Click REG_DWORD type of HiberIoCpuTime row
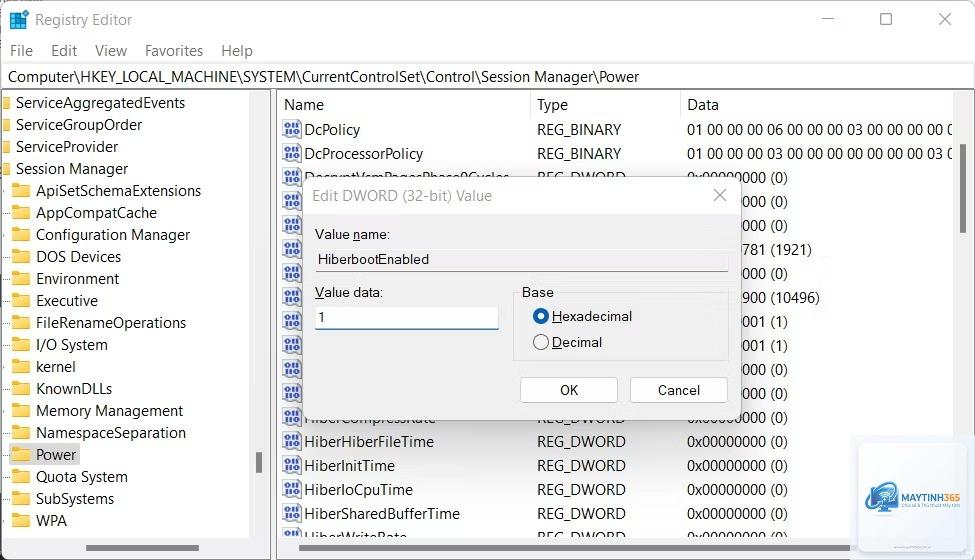Viewport: 975px width, 560px height. point(581,489)
